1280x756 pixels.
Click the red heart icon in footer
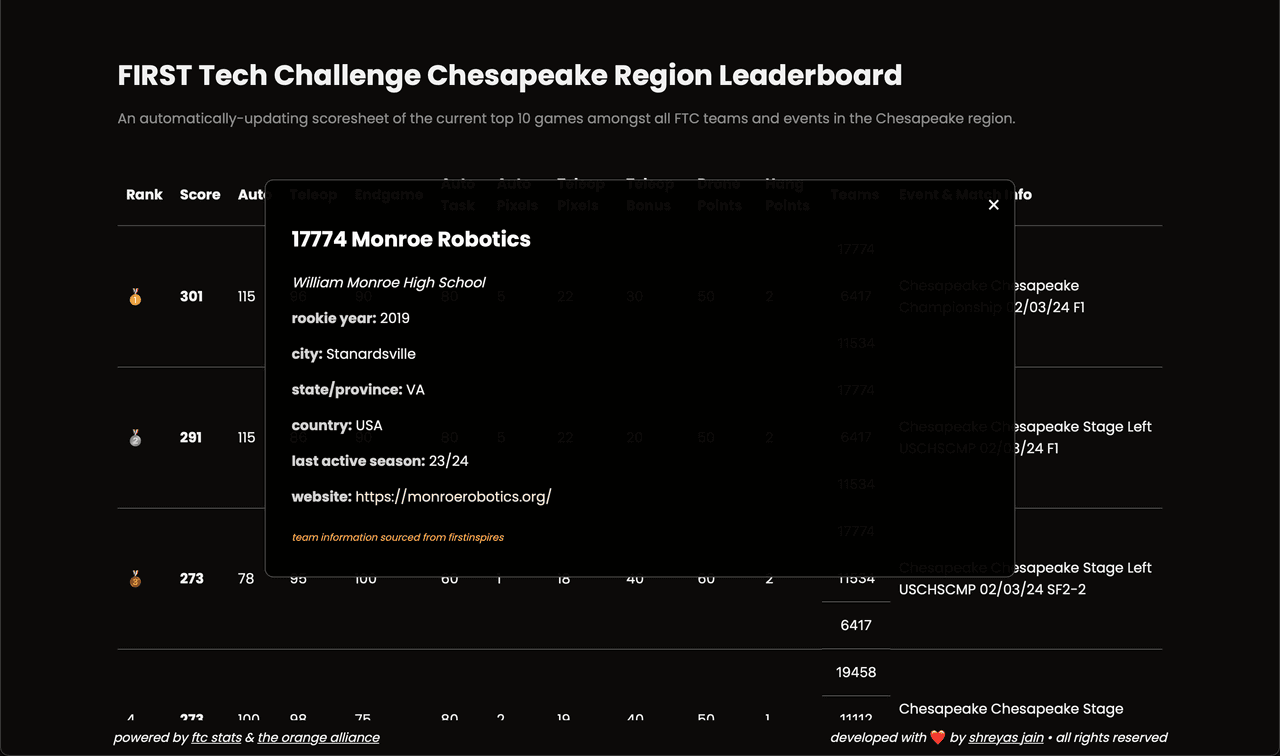pyautogui.click(x=938, y=738)
